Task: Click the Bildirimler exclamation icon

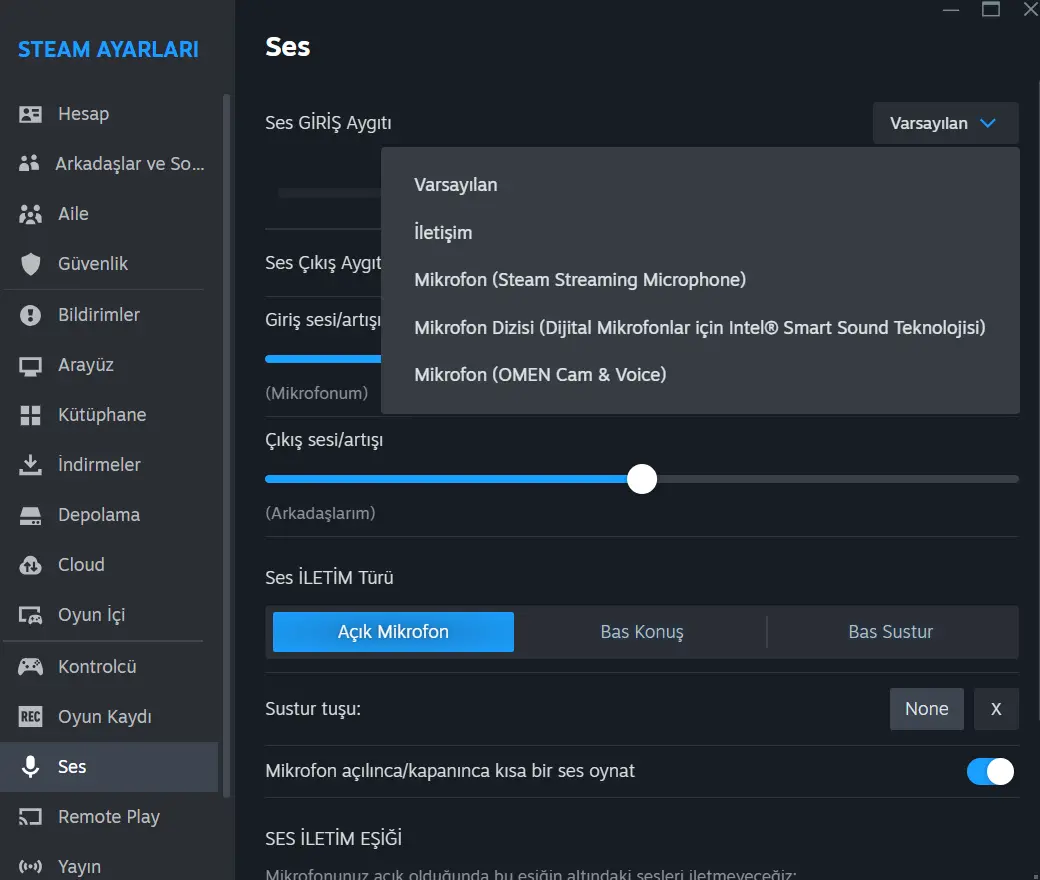Action: click(30, 315)
